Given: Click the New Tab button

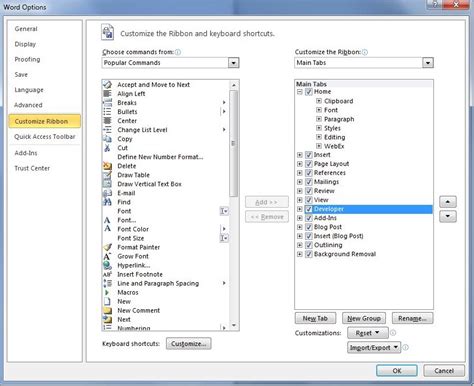Looking at the screenshot, I should (315, 318).
